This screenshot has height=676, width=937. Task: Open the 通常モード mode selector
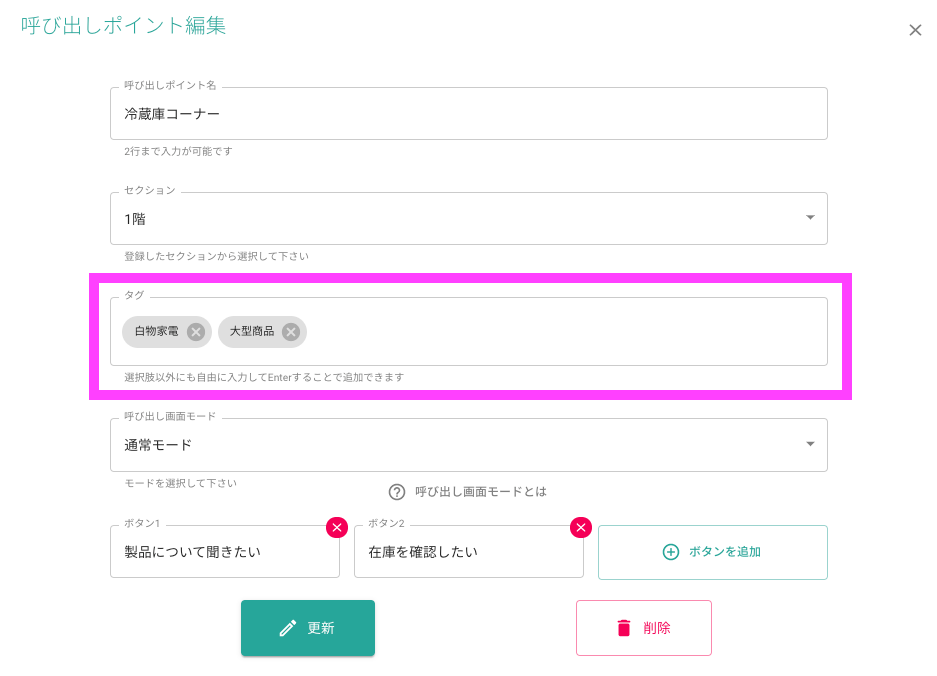[x=468, y=445]
